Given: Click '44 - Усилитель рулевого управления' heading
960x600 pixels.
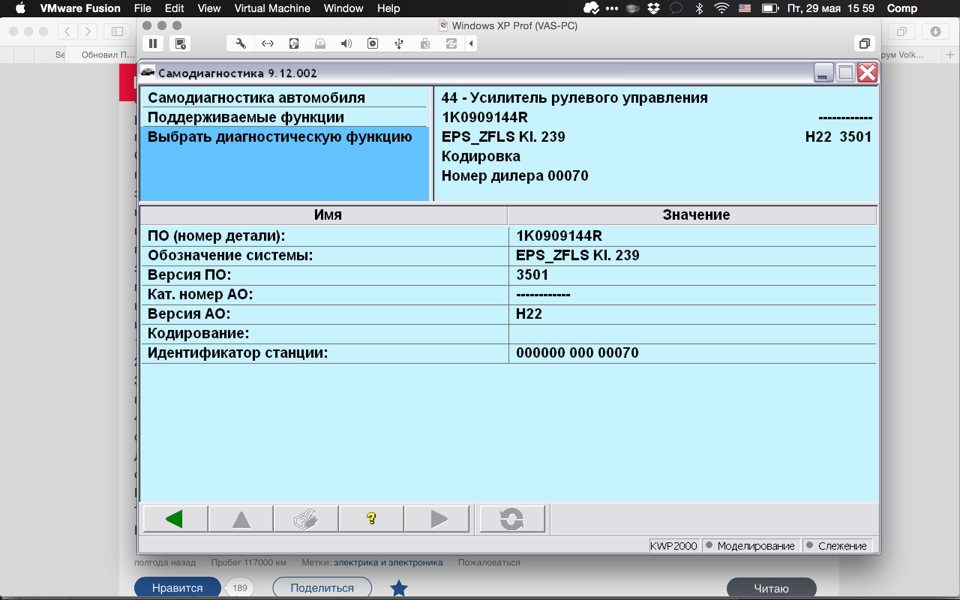Looking at the screenshot, I should 574,97.
